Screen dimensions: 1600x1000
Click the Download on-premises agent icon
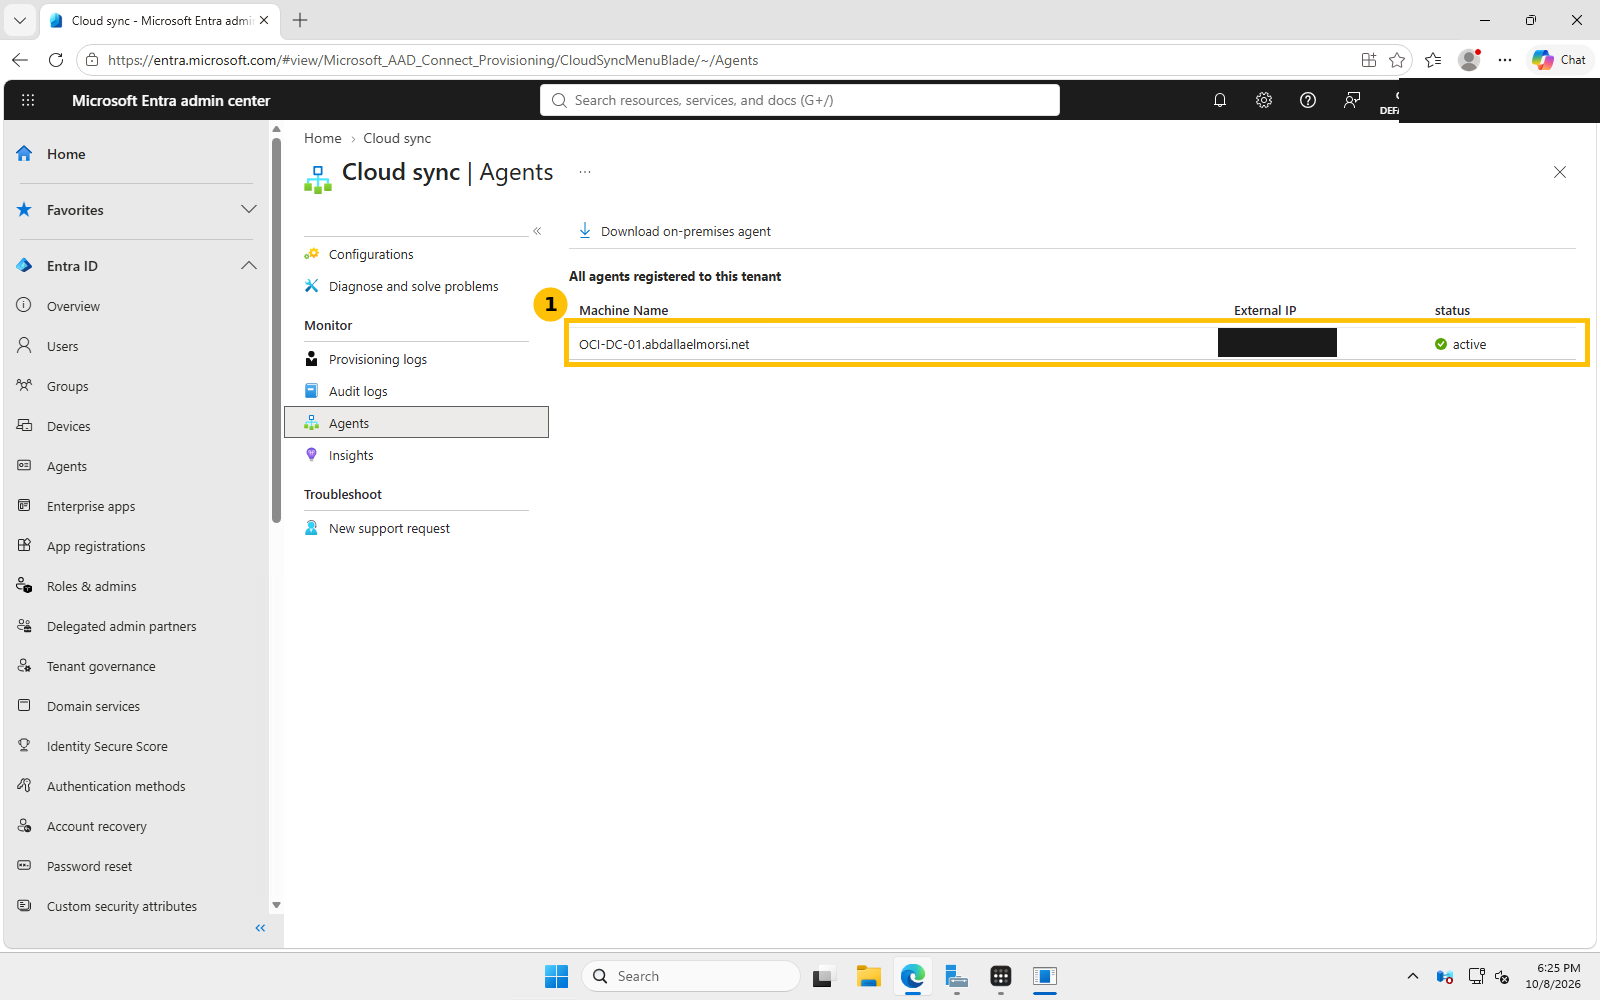(585, 230)
